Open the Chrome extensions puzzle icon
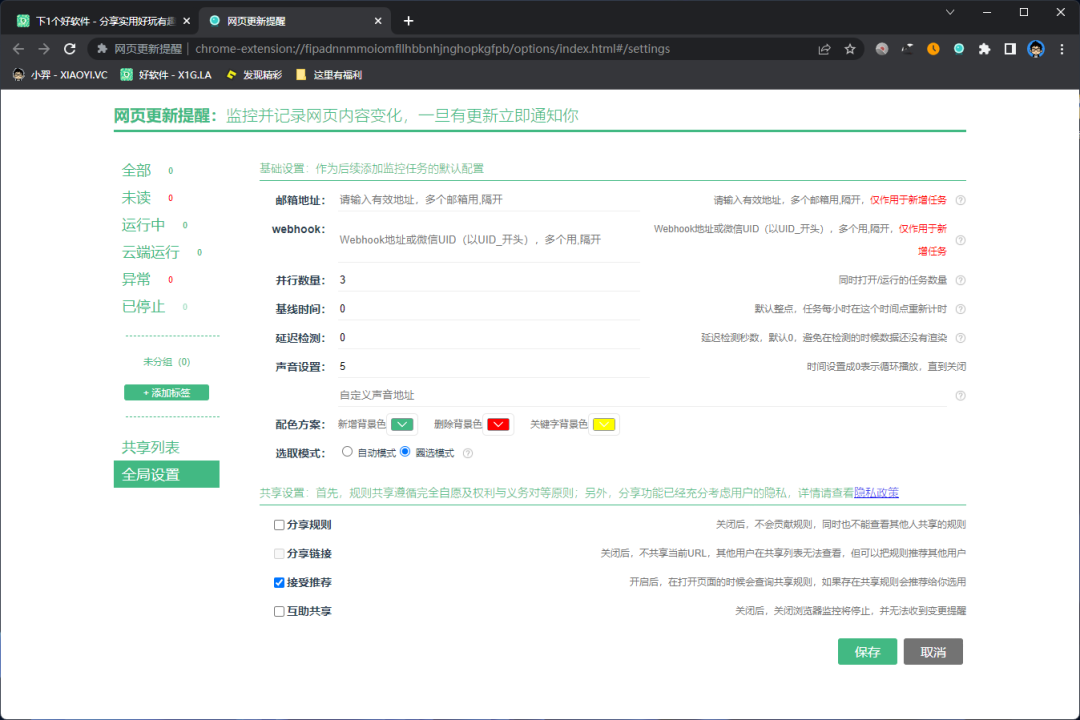The image size is (1080, 720). pos(984,47)
